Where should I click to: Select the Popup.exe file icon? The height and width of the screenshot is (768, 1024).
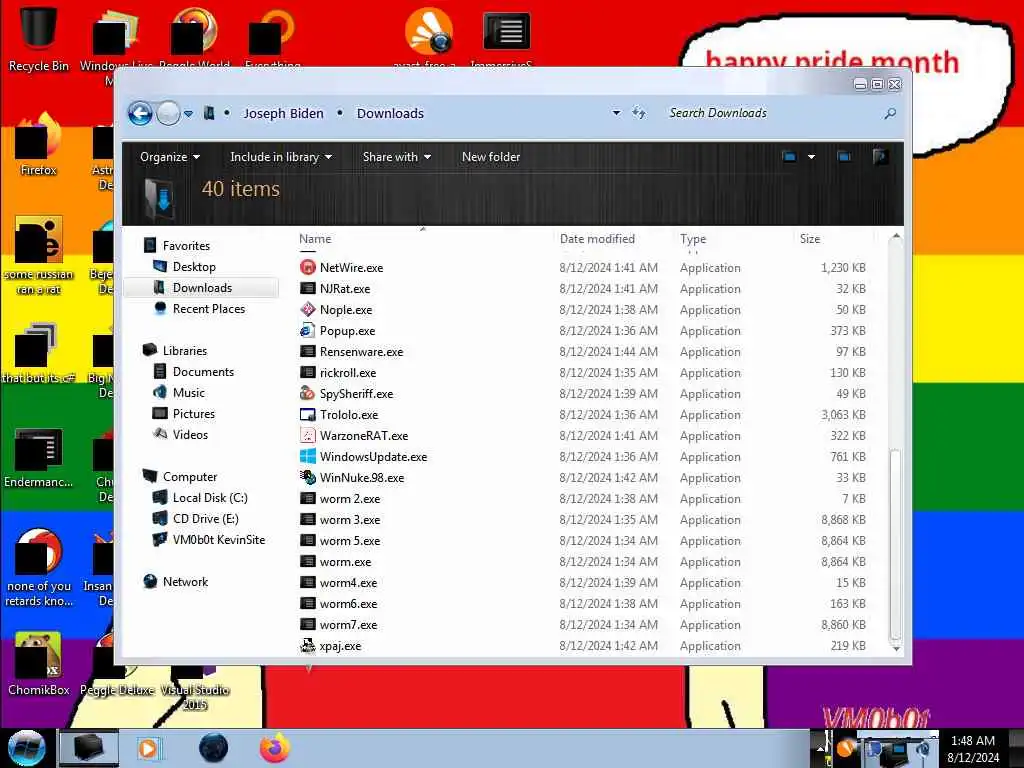[308, 330]
